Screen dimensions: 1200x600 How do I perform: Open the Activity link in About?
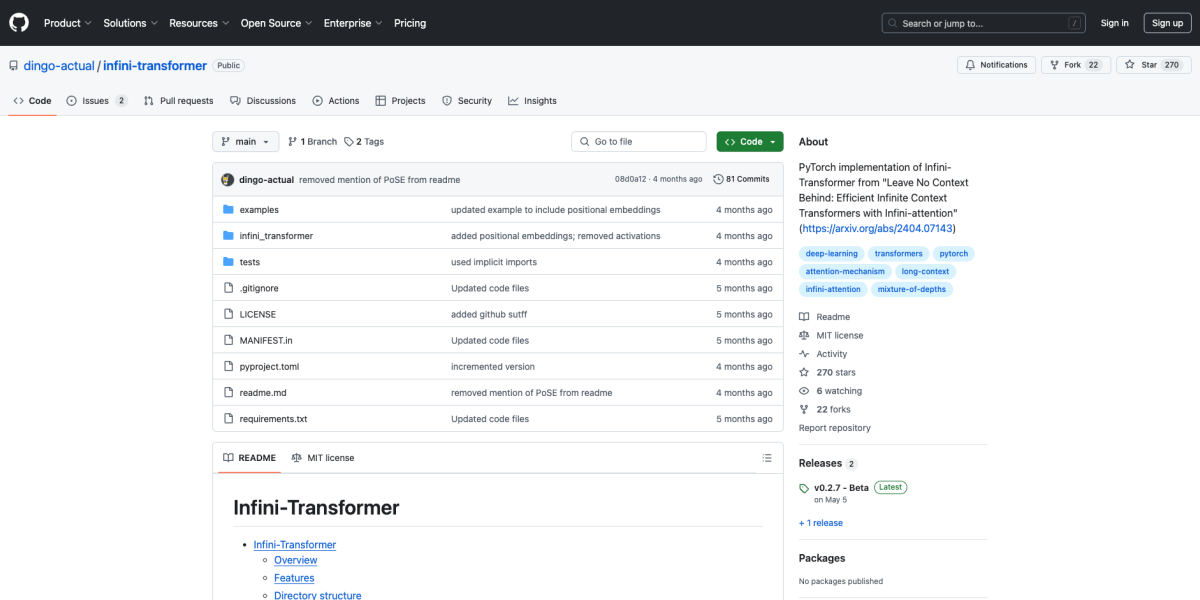[823, 354]
